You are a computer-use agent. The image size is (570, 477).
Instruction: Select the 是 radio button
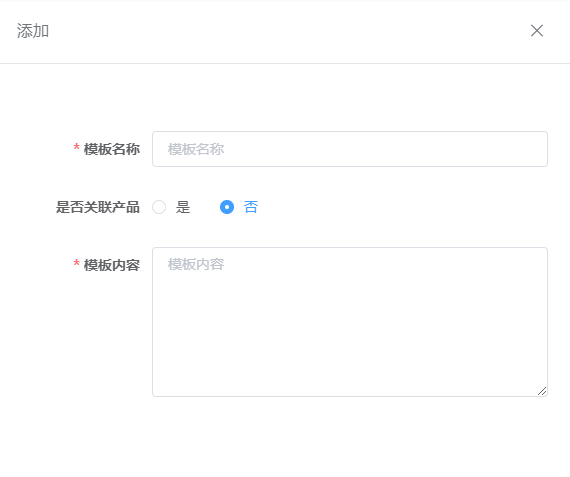(159, 207)
